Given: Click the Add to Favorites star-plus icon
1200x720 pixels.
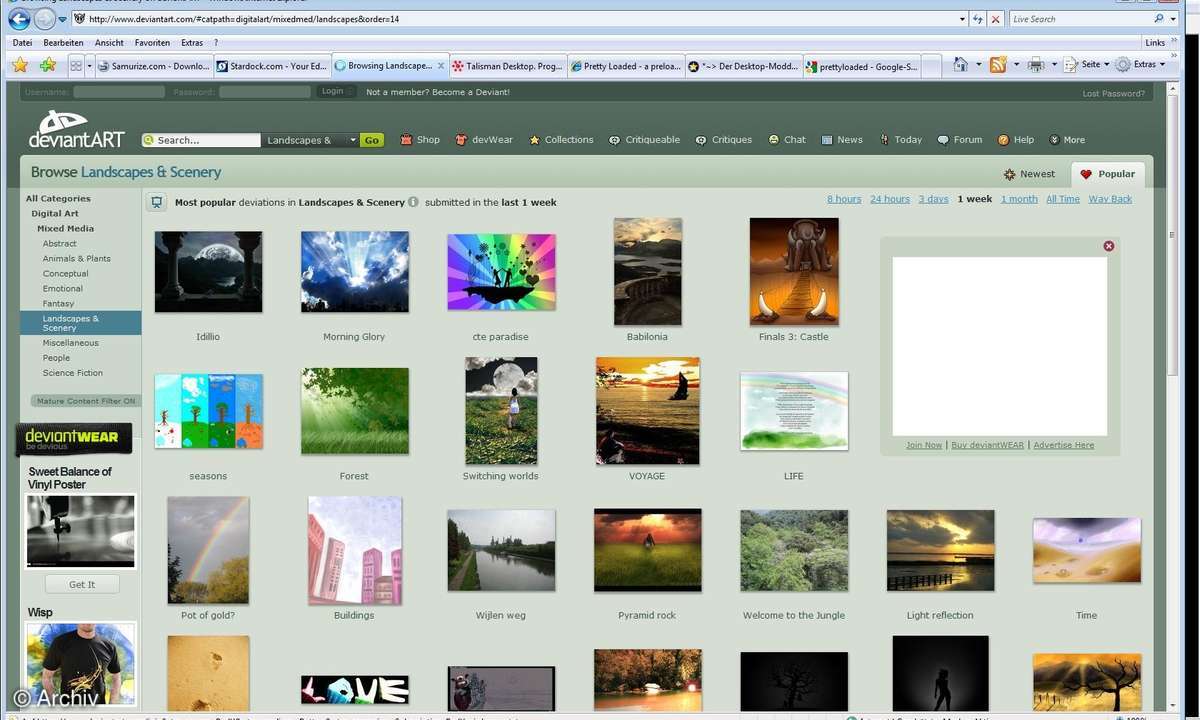Looking at the screenshot, I should coord(47,65).
